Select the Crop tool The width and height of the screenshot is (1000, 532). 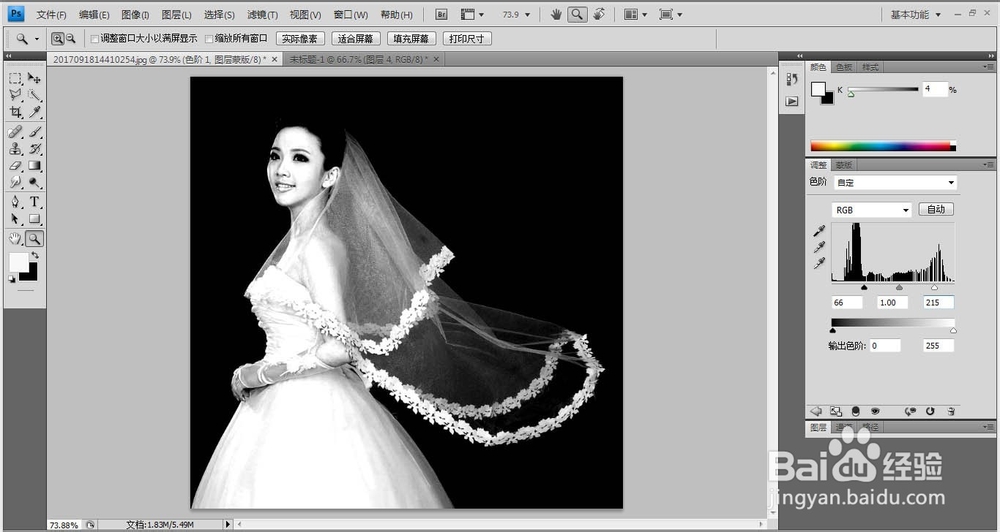tap(15, 112)
